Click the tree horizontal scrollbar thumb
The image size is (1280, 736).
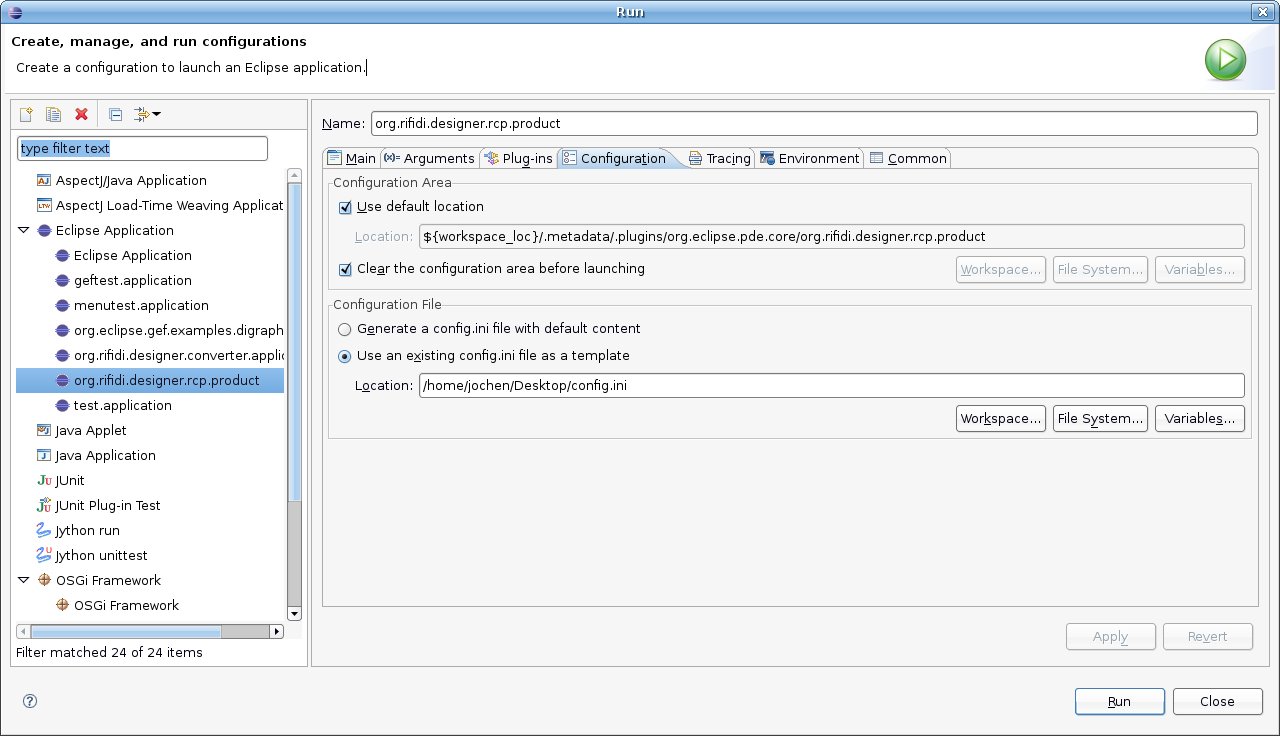126,631
